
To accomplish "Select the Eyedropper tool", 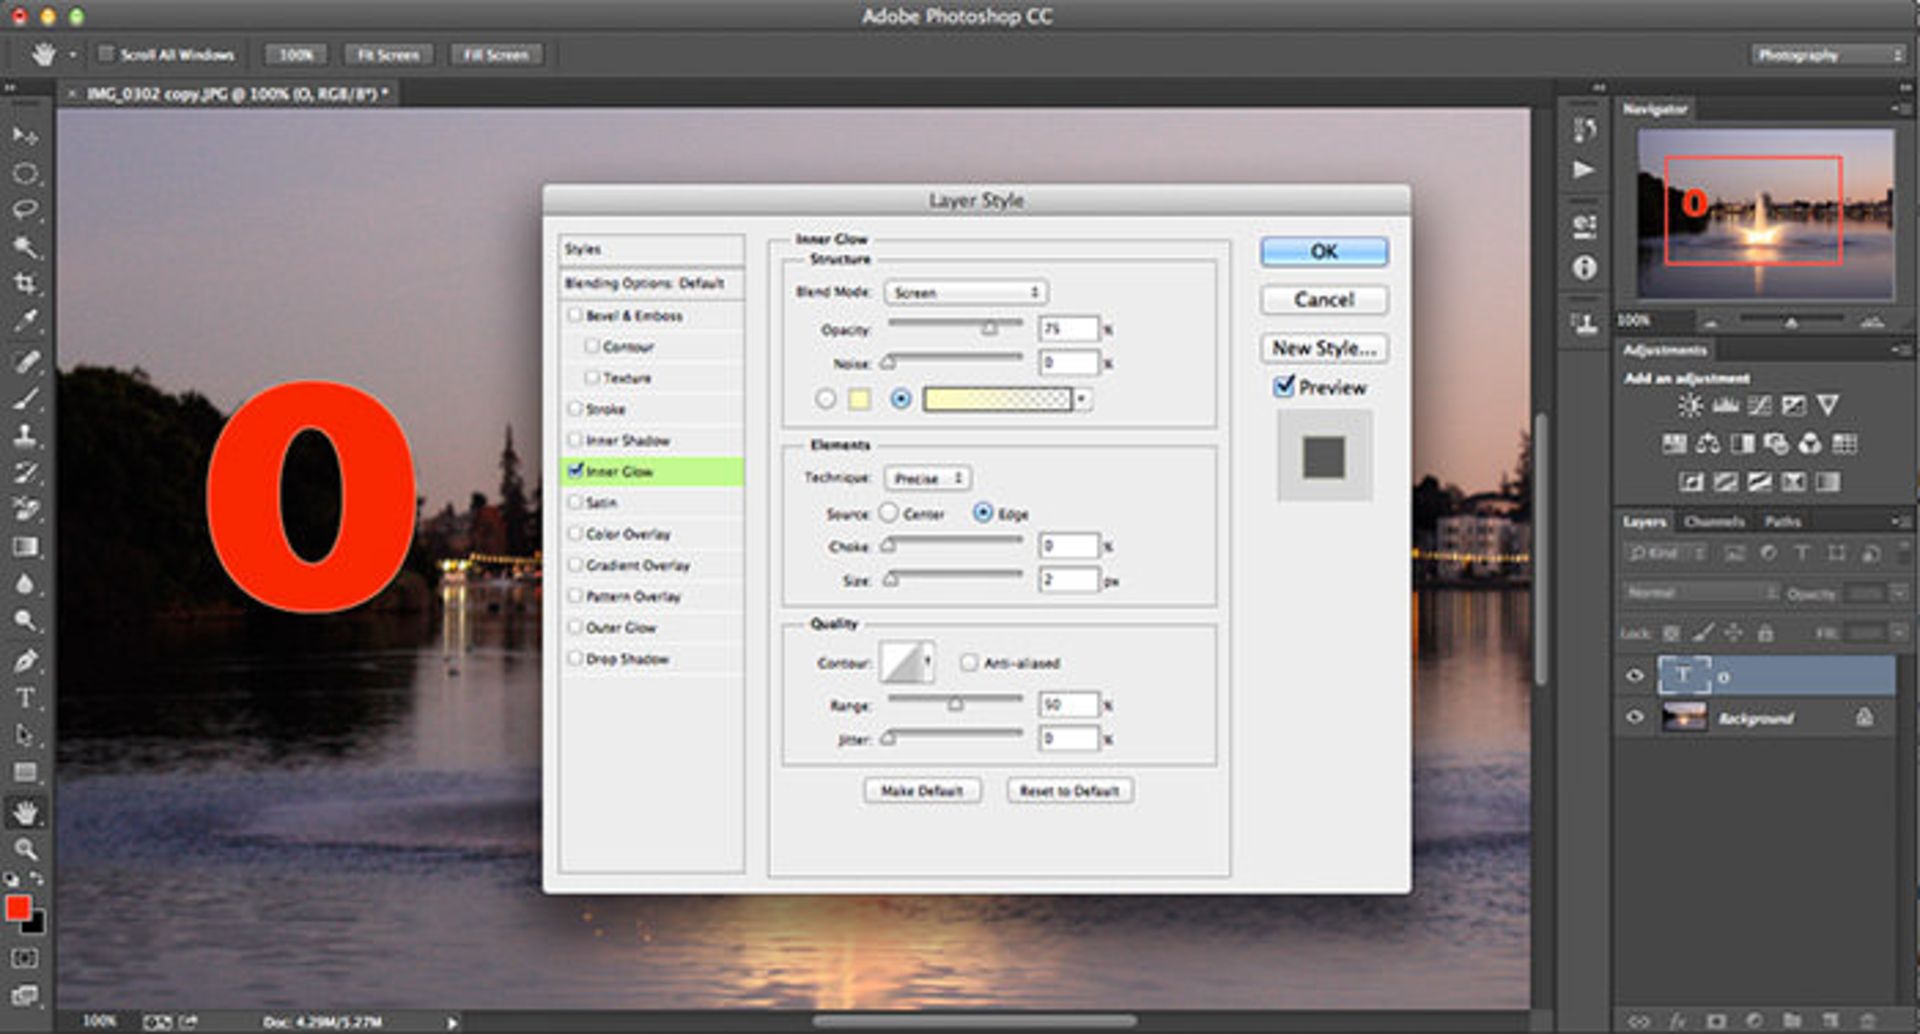I will (25, 321).
